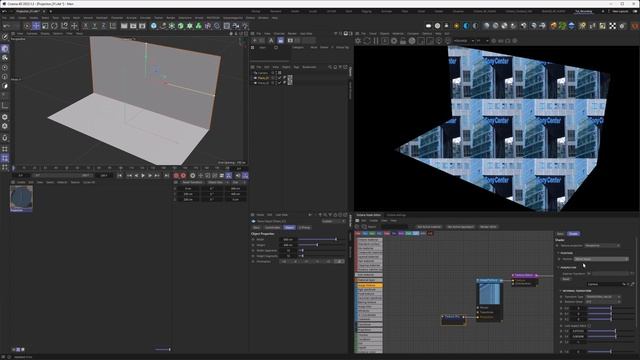The image size is (640, 360).
Task: Open the Edit Render Settings icon
Action: coord(142,26)
